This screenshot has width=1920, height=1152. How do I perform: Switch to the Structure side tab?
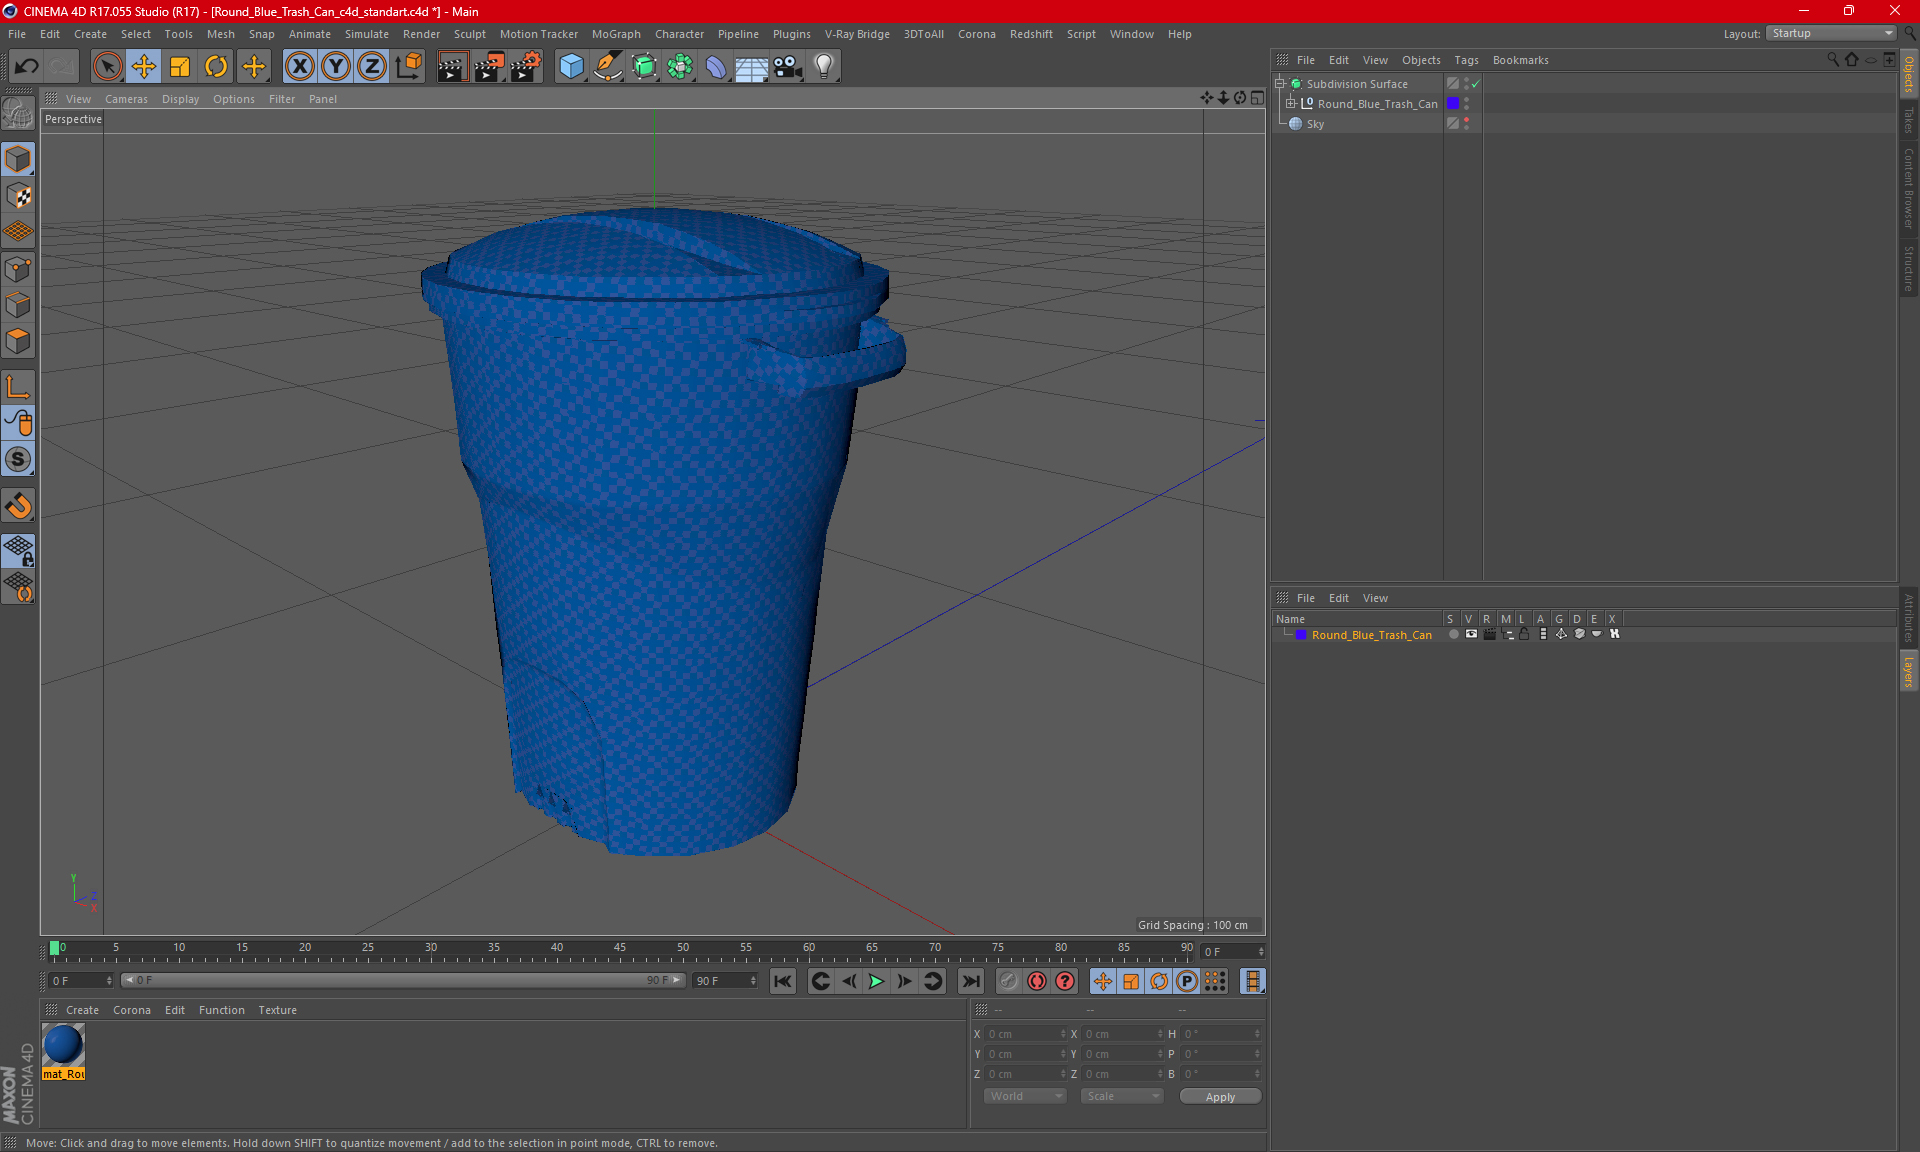click(1908, 268)
